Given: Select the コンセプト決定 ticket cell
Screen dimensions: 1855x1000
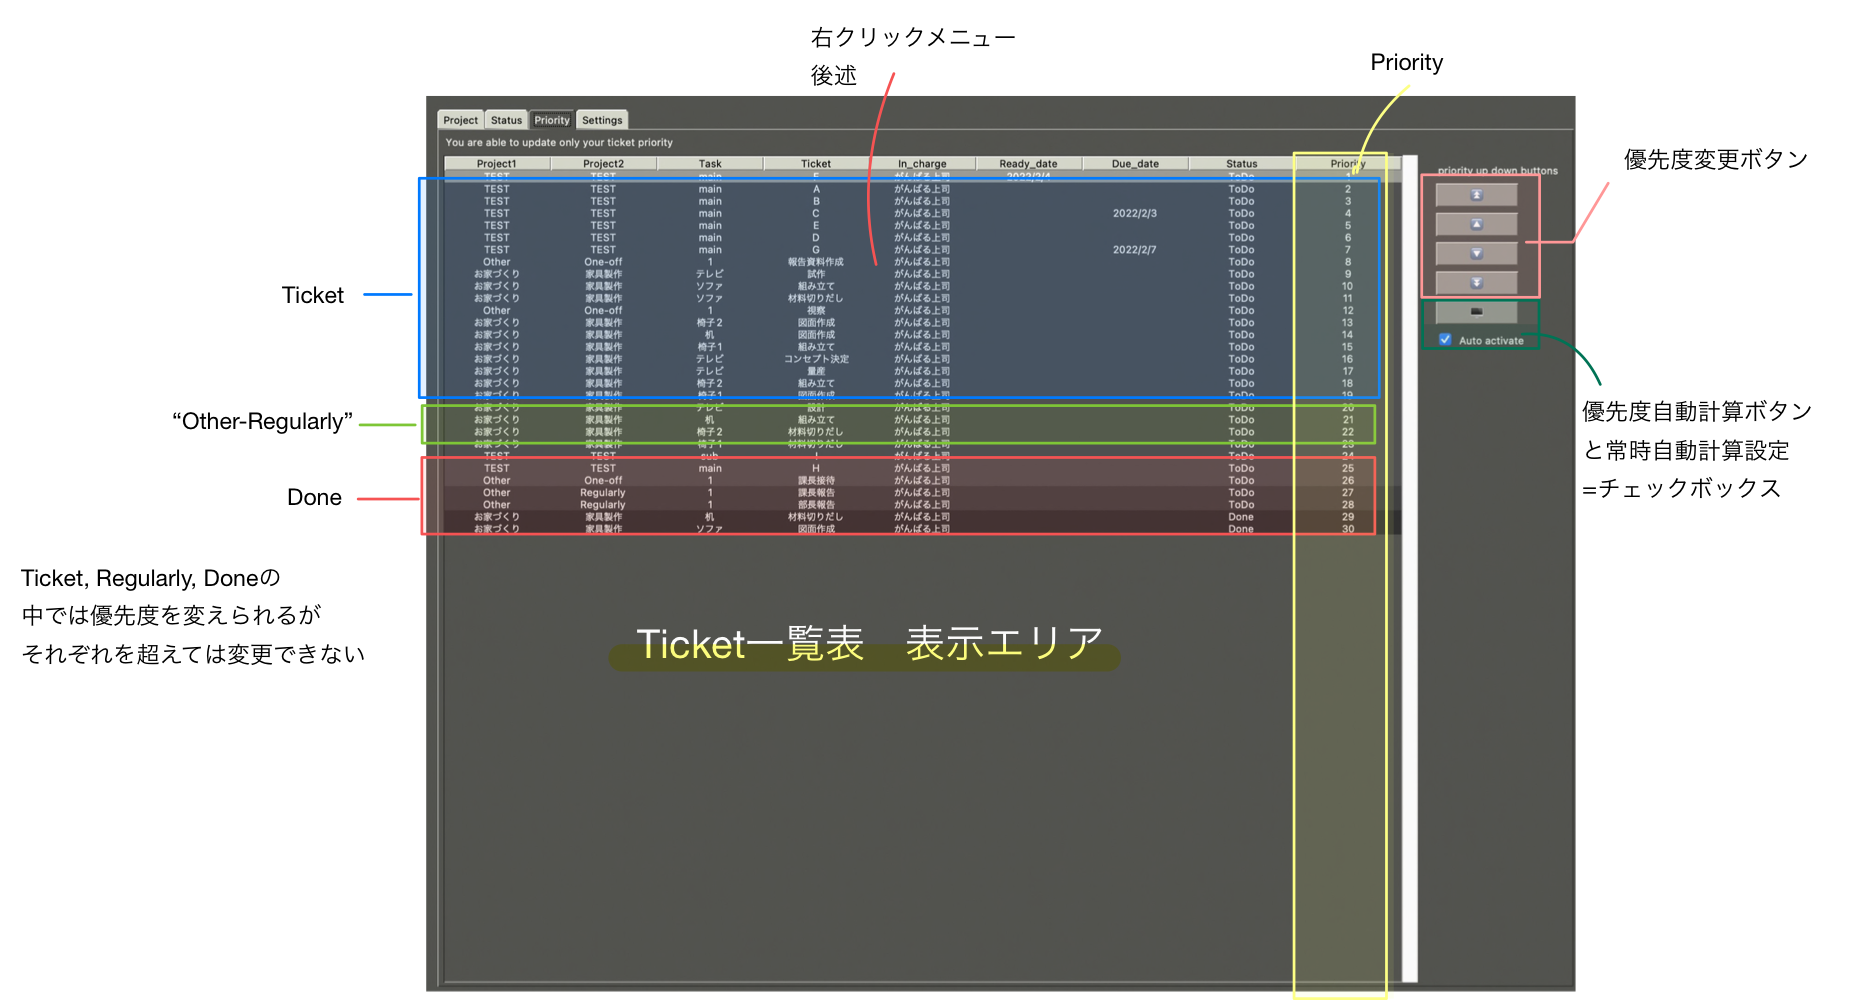Looking at the screenshot, I should 816,359.
